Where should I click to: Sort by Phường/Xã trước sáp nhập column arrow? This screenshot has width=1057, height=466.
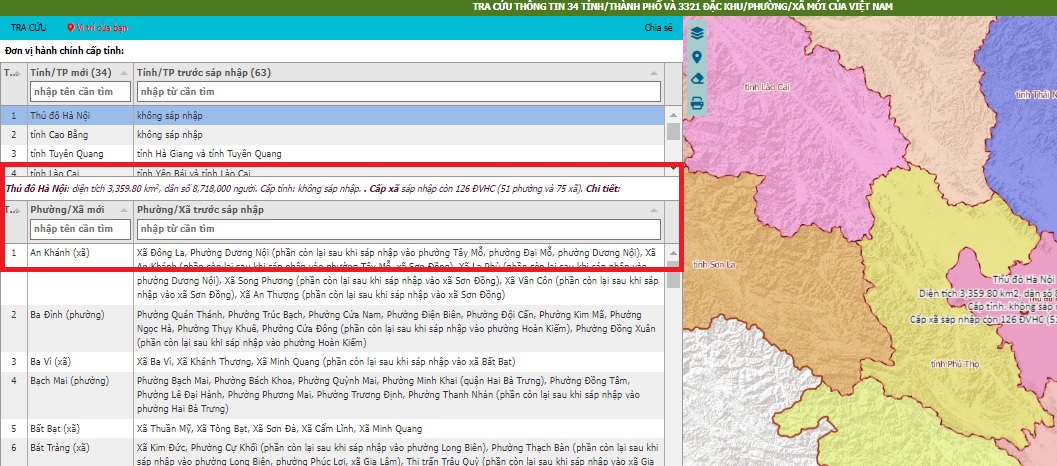(654, 210)
